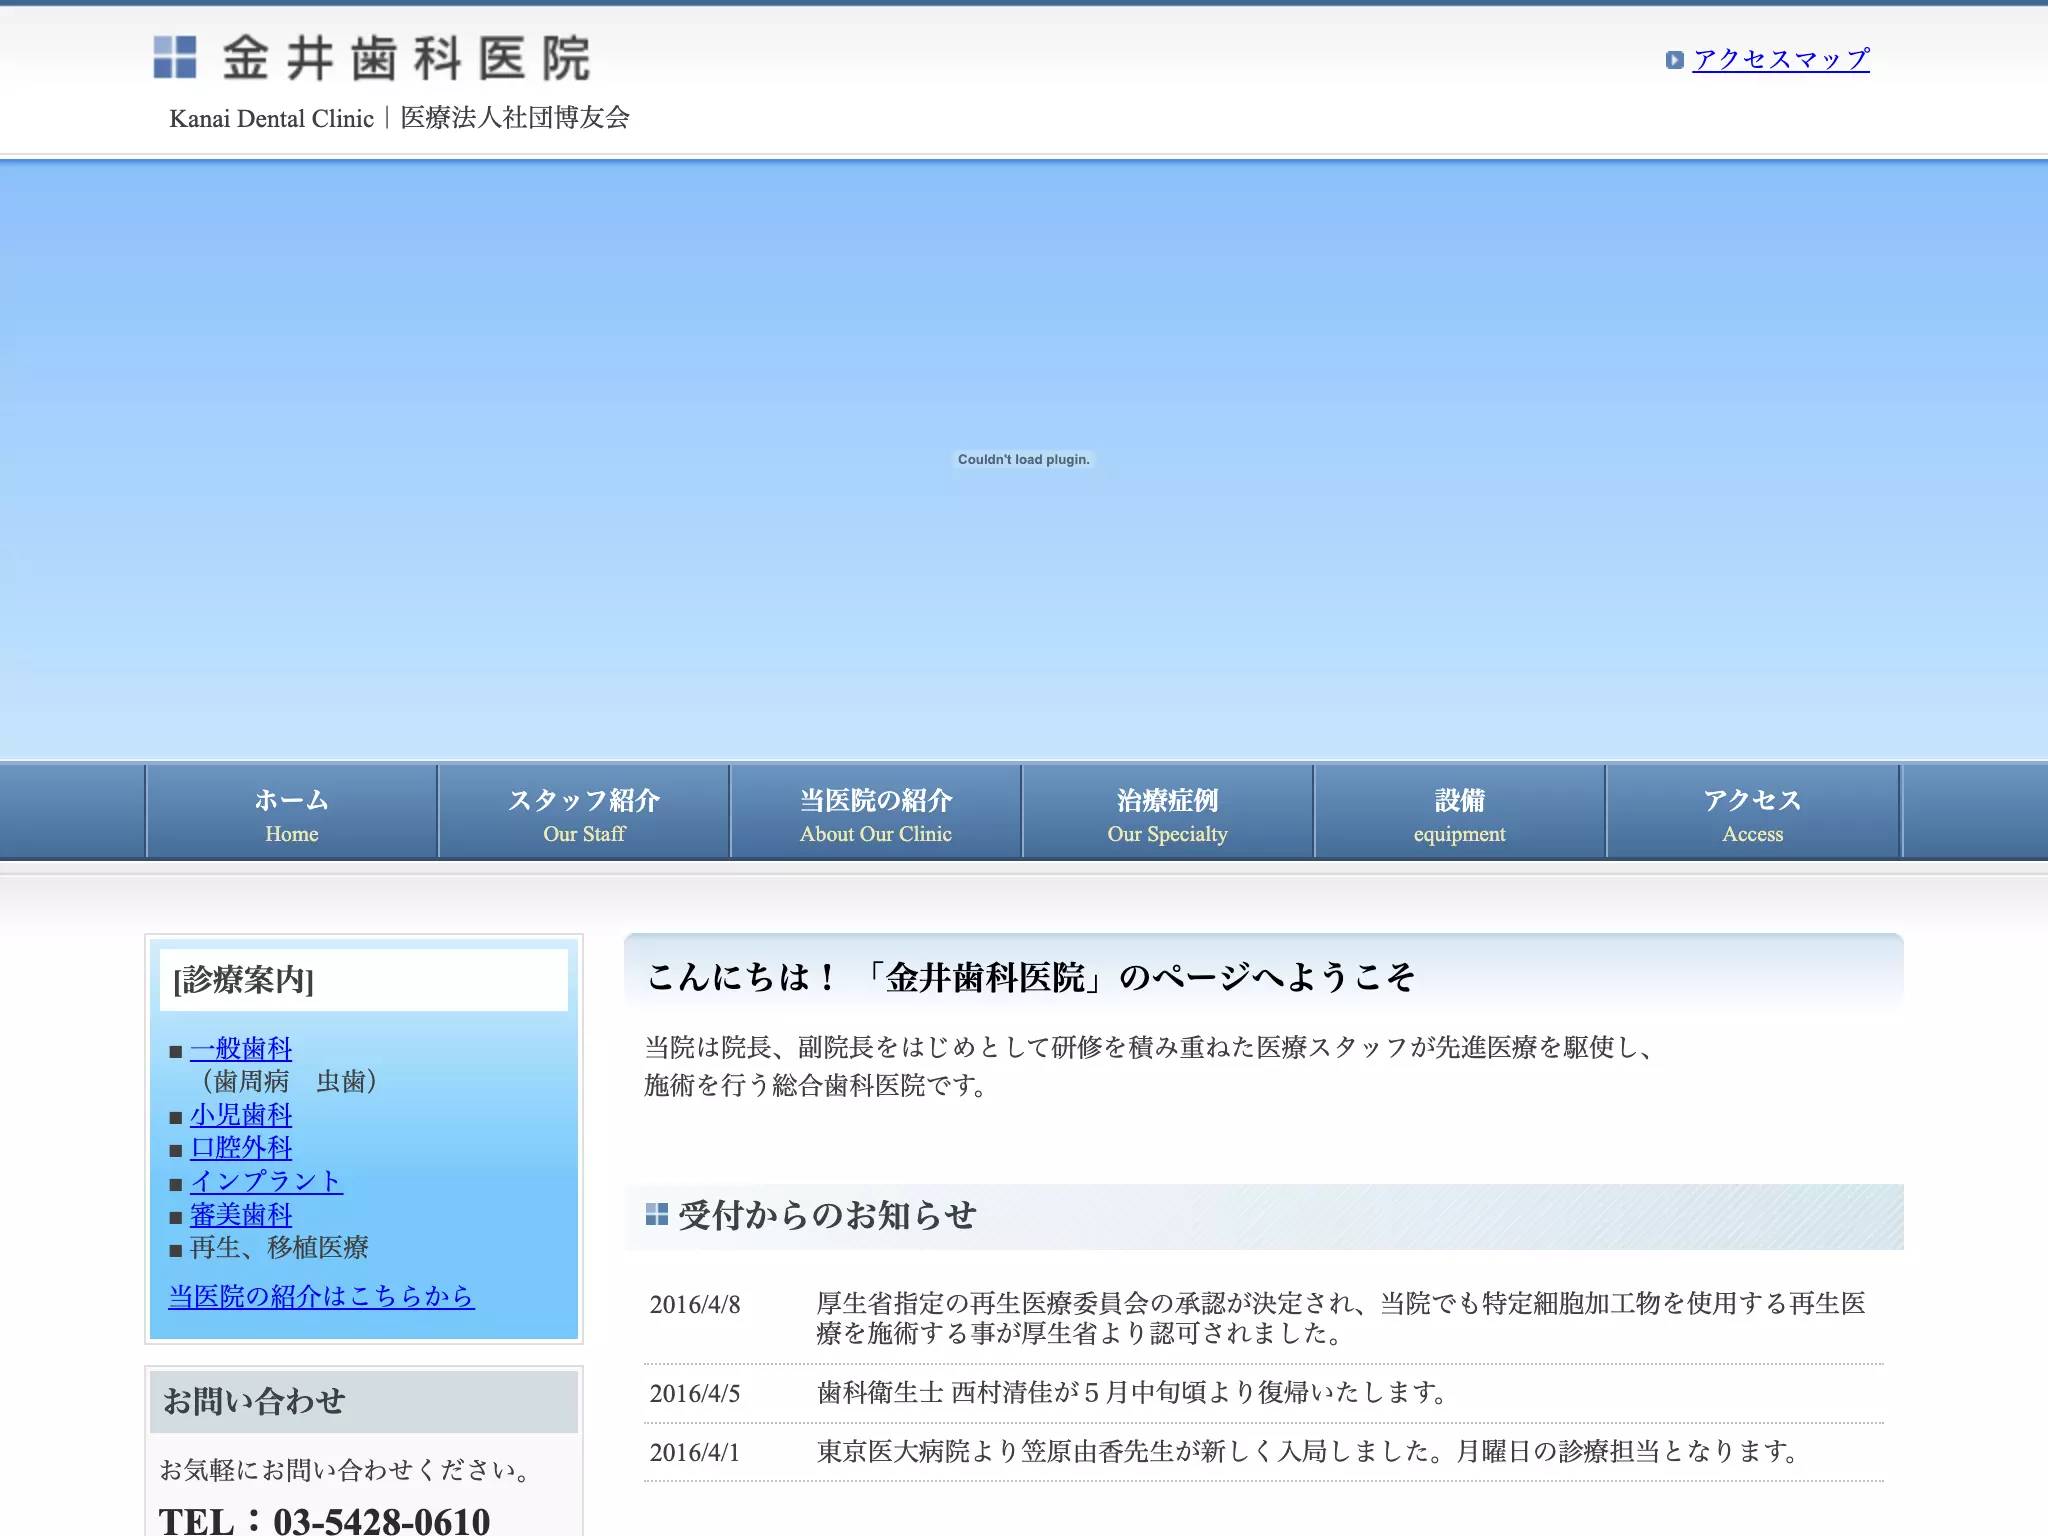The image size is (2048, 1536).
Task: Click phone number 03-5428-0610
Action: pyautogui.click(x=382, y=1521)
